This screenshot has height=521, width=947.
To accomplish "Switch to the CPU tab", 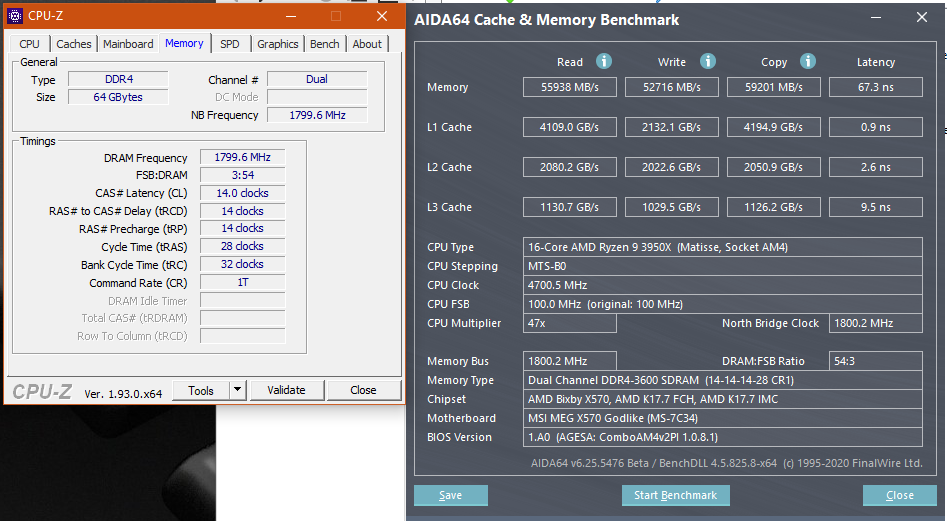I will (29, 44).
